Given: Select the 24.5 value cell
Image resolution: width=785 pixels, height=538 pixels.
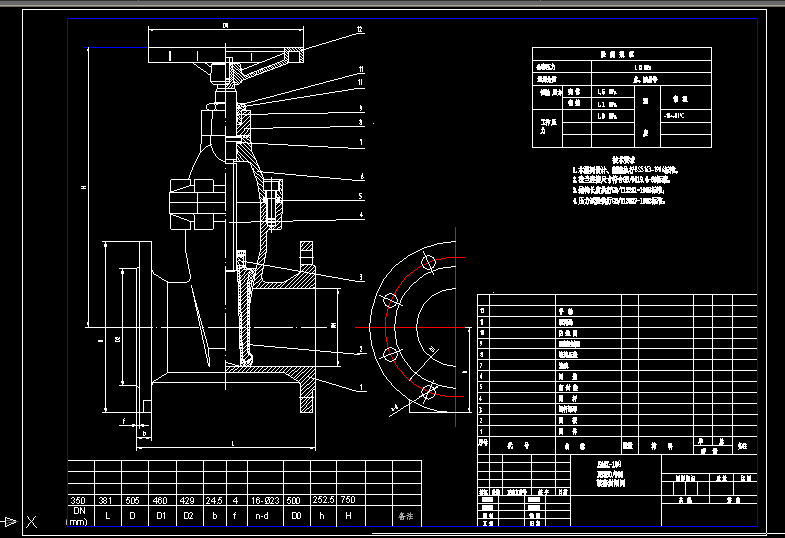Looking at the screenshot, I should coord(212,500).
